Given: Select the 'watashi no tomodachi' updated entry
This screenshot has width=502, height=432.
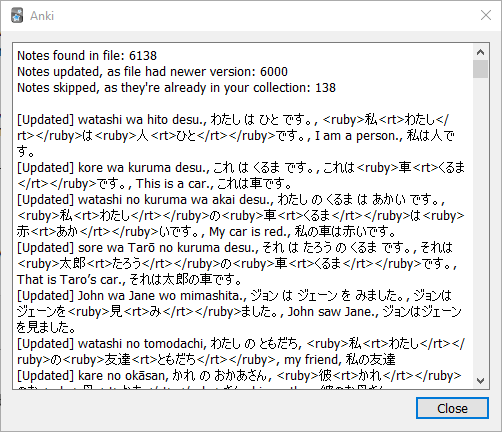Looking at the screenshot, I should pyautogui.click(x=241, y=351).
